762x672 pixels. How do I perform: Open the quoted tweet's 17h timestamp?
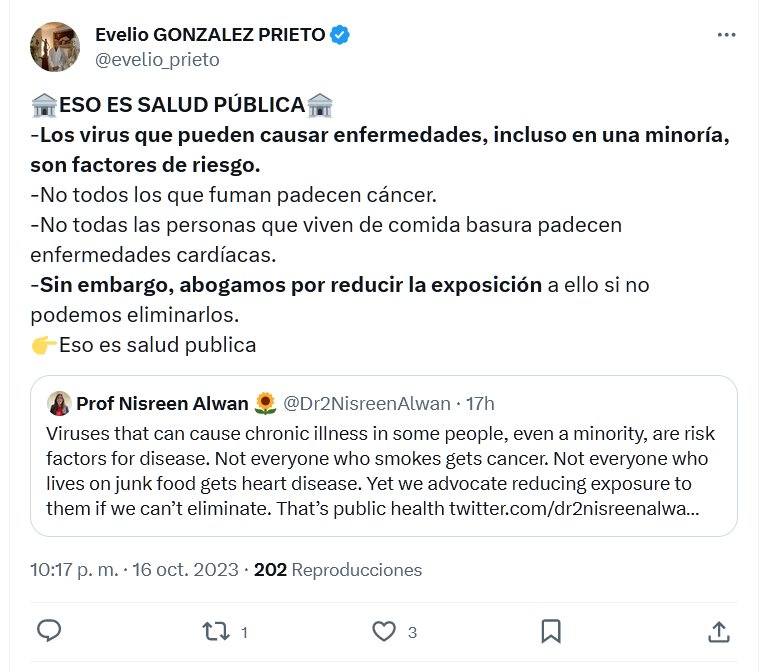pyautogui.click(x=480, y=404)
